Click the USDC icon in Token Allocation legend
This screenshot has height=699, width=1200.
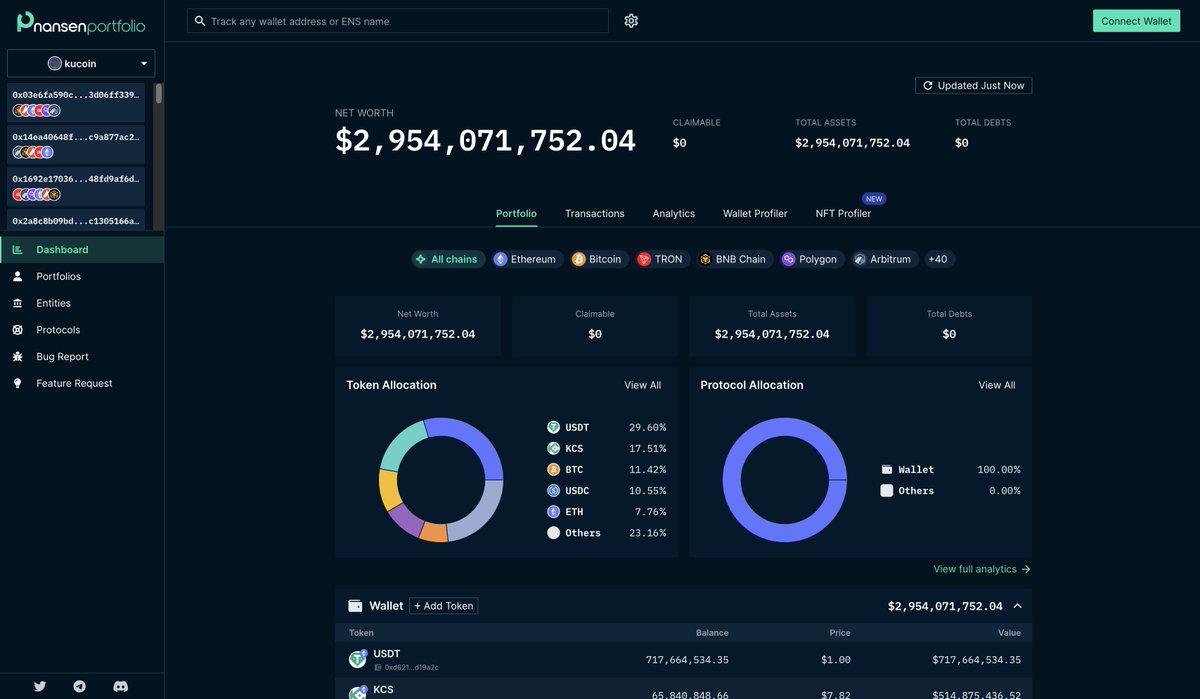[x=553, y=490]
